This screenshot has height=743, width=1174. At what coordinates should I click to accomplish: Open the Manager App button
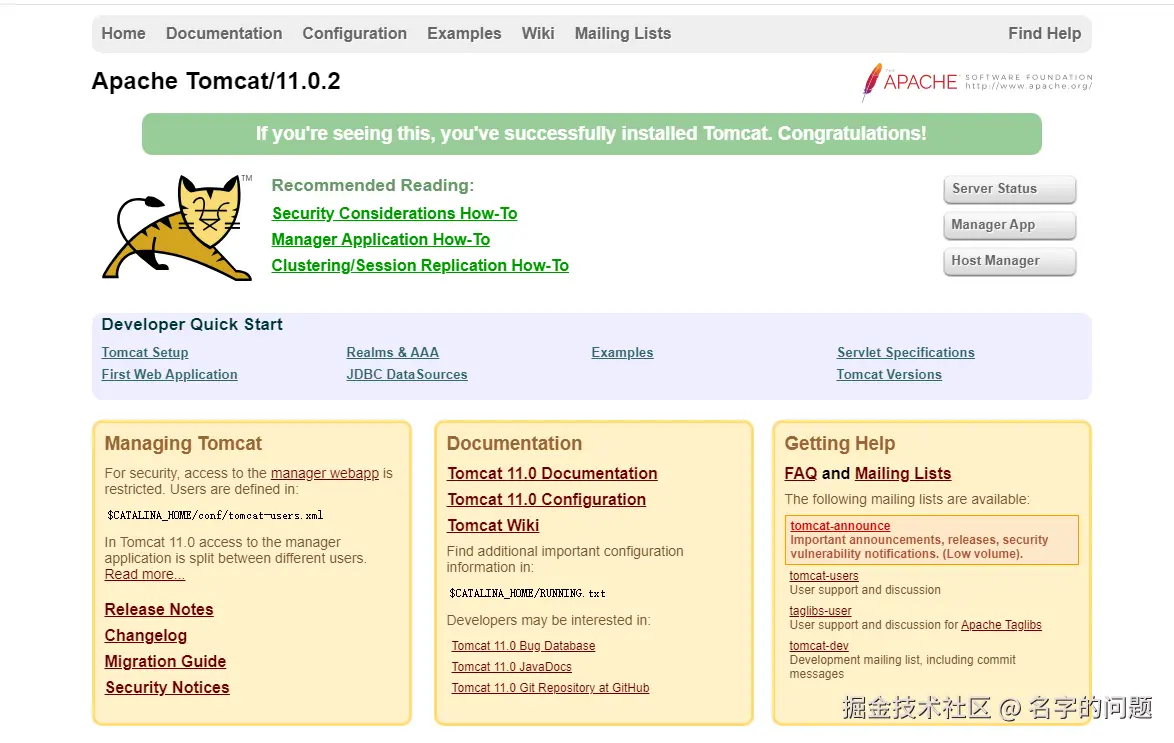coord(1009,225)
